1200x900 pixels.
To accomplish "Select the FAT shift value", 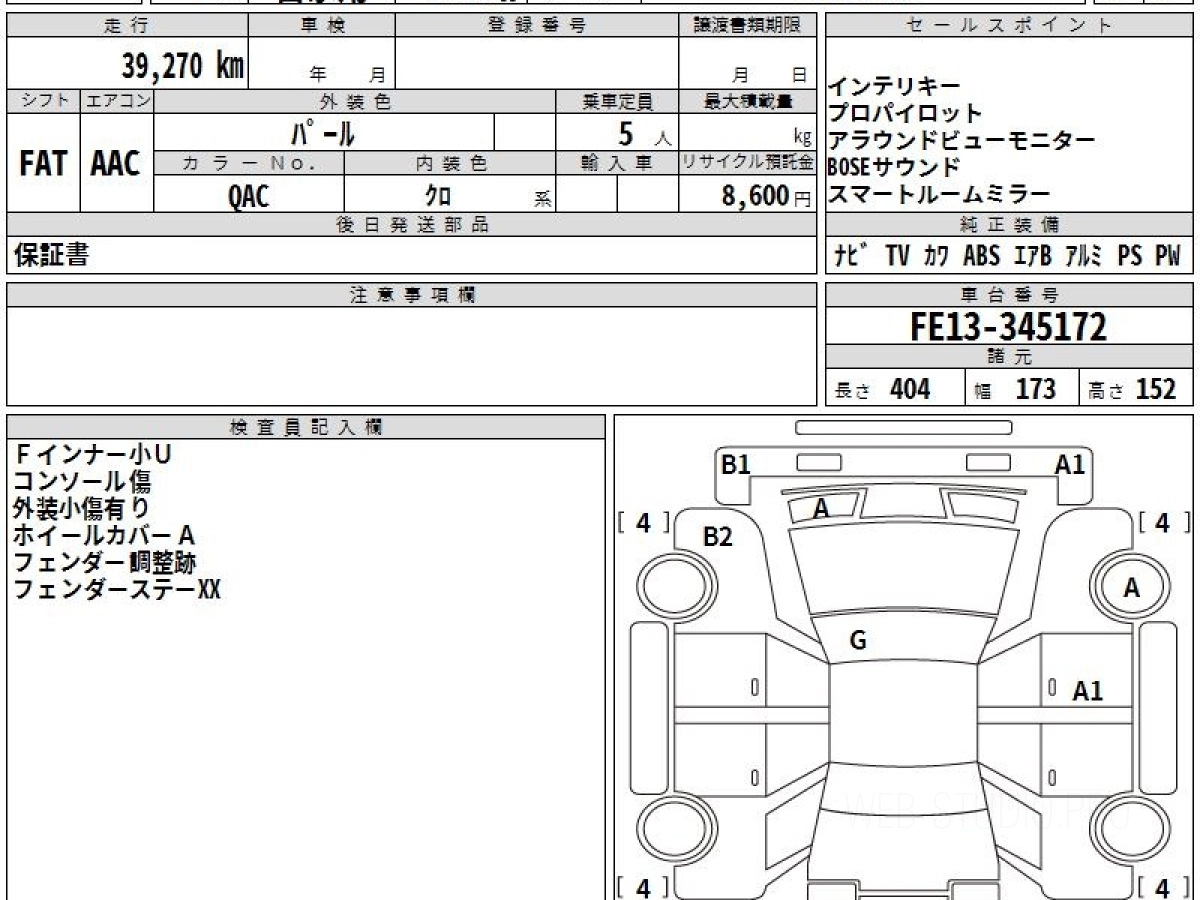I will click(x=43, y=164).
